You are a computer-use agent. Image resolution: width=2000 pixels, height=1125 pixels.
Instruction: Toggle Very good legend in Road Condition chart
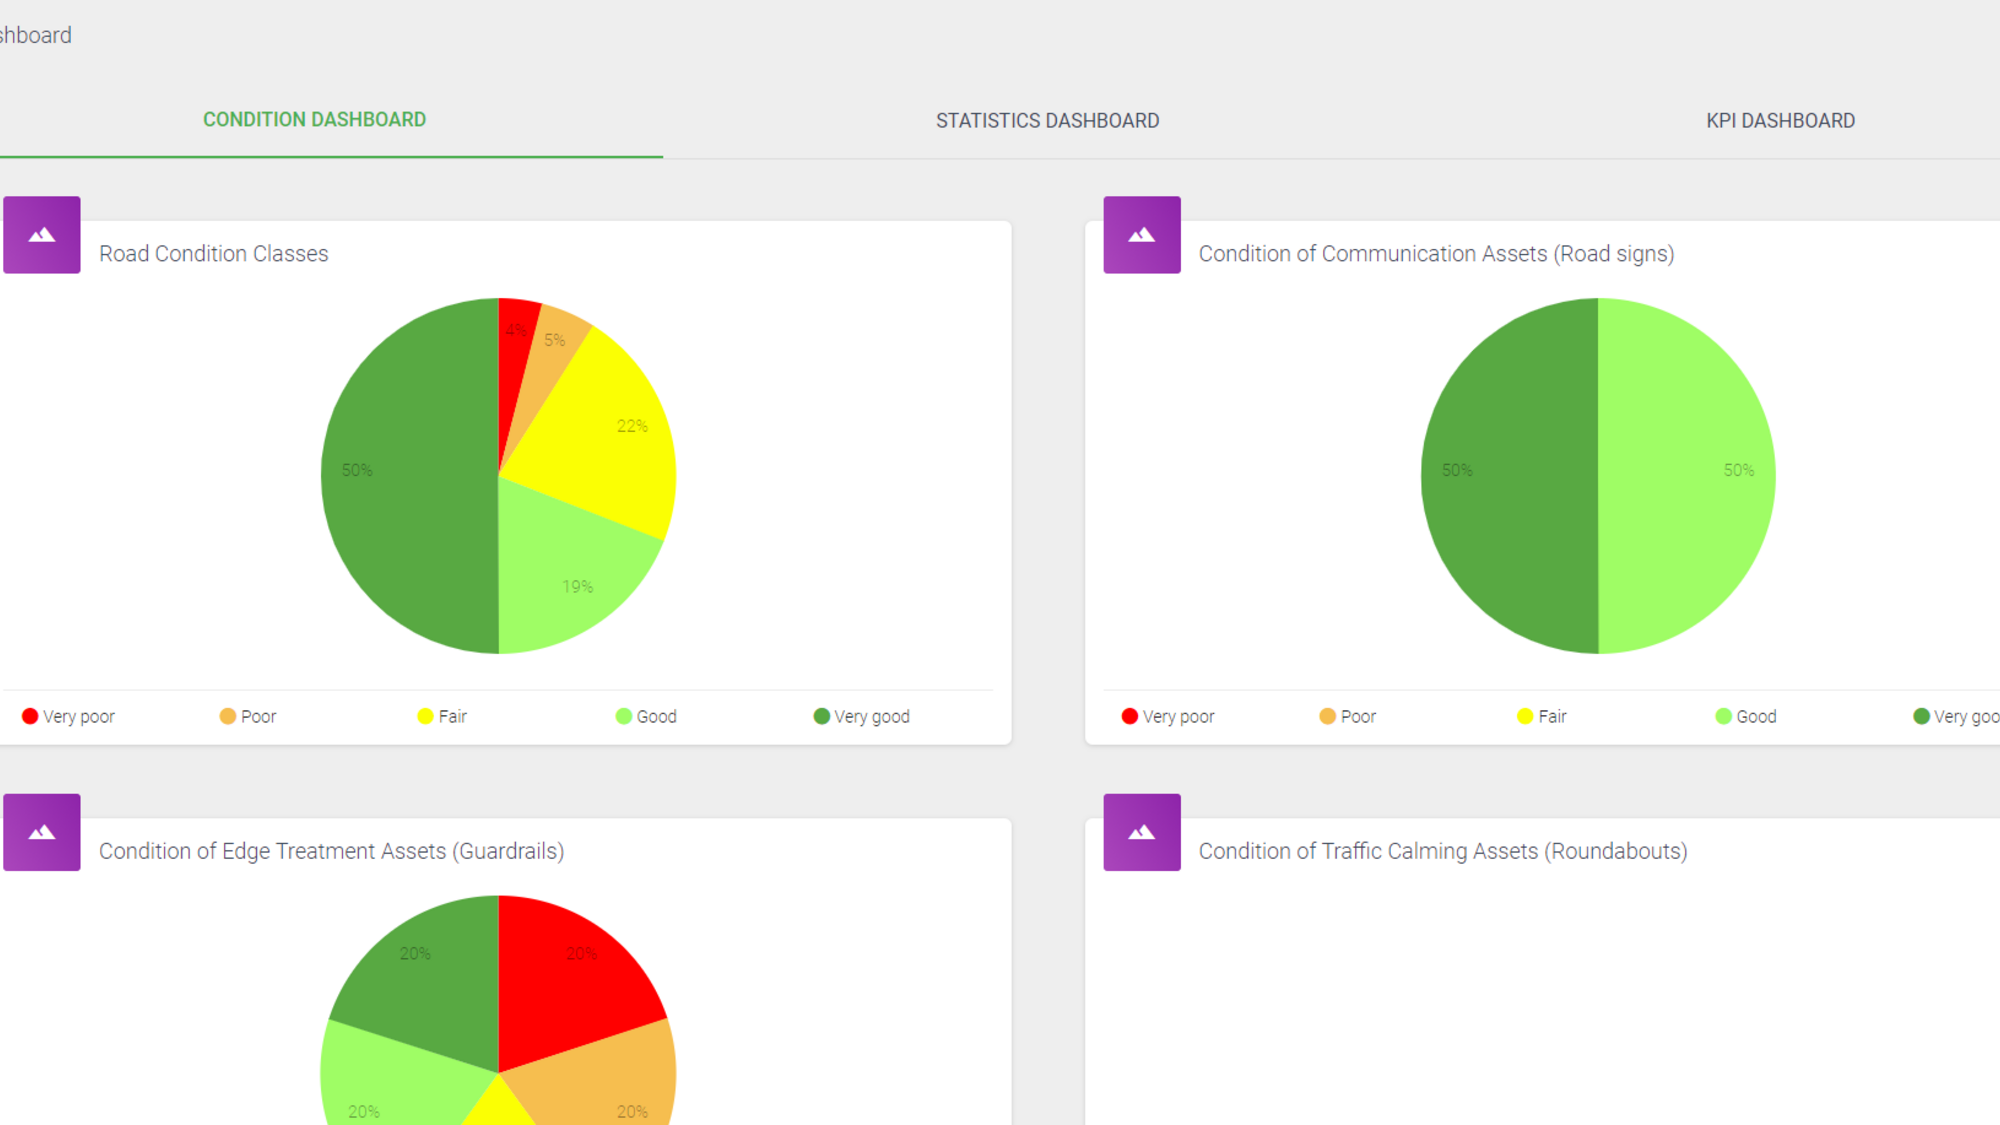coord(862,716)
